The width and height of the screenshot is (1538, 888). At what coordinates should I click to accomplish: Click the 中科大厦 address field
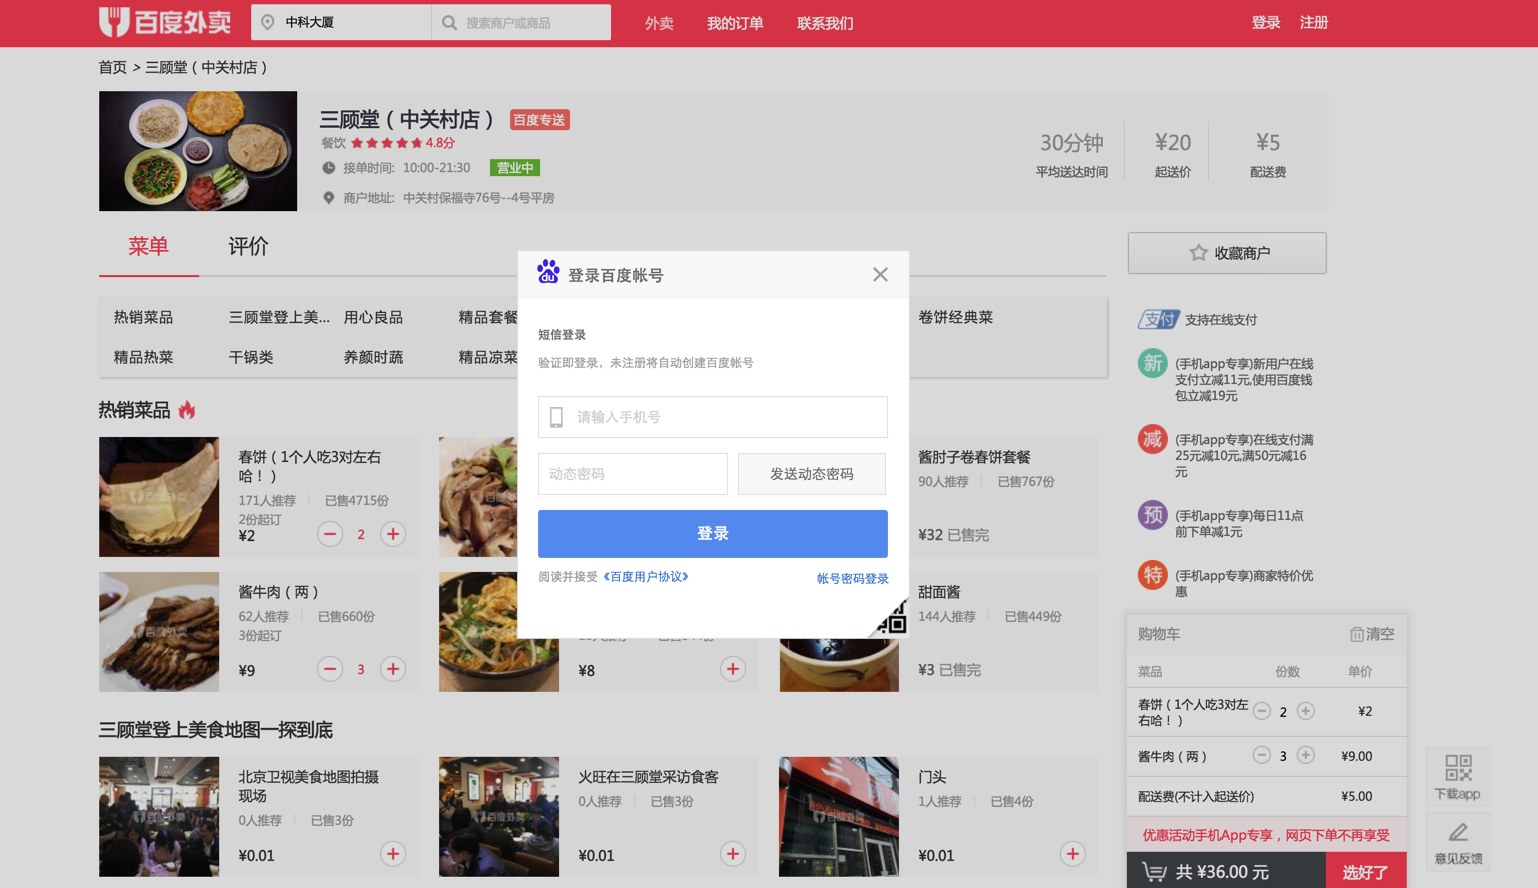(341, 22)
